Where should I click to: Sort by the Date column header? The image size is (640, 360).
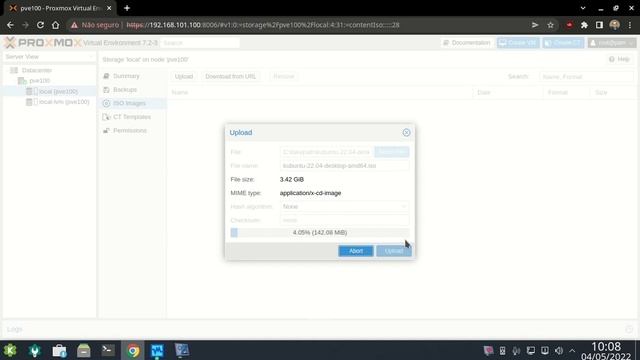click(508, 93)
